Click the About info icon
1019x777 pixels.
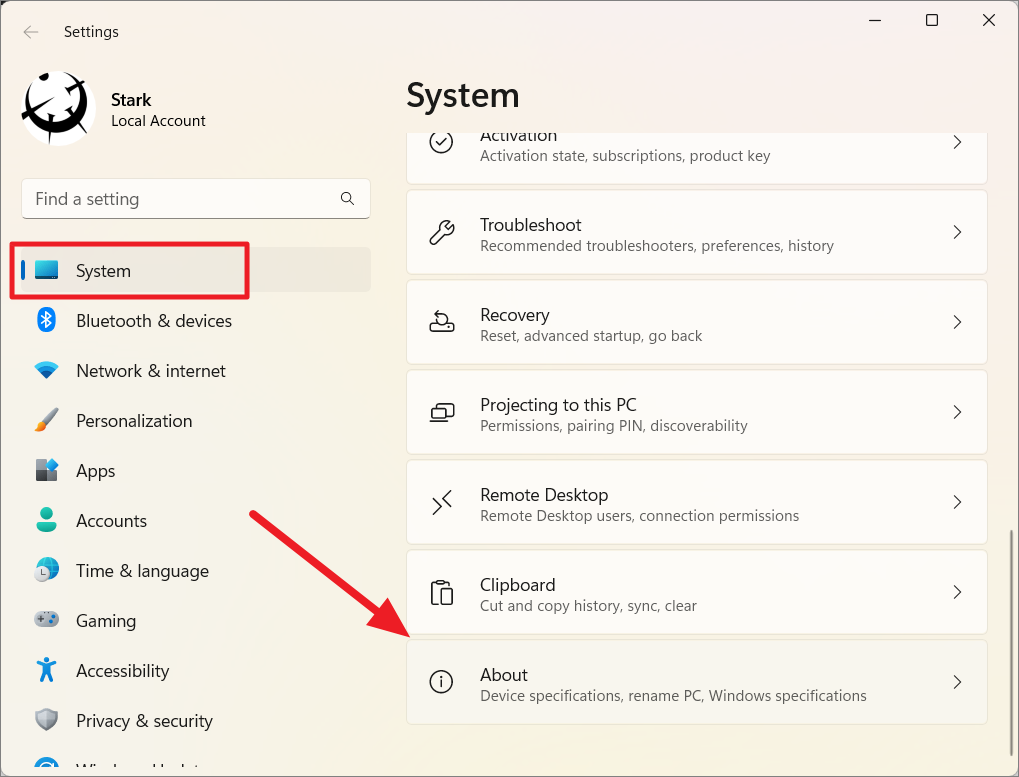[441, 682]
